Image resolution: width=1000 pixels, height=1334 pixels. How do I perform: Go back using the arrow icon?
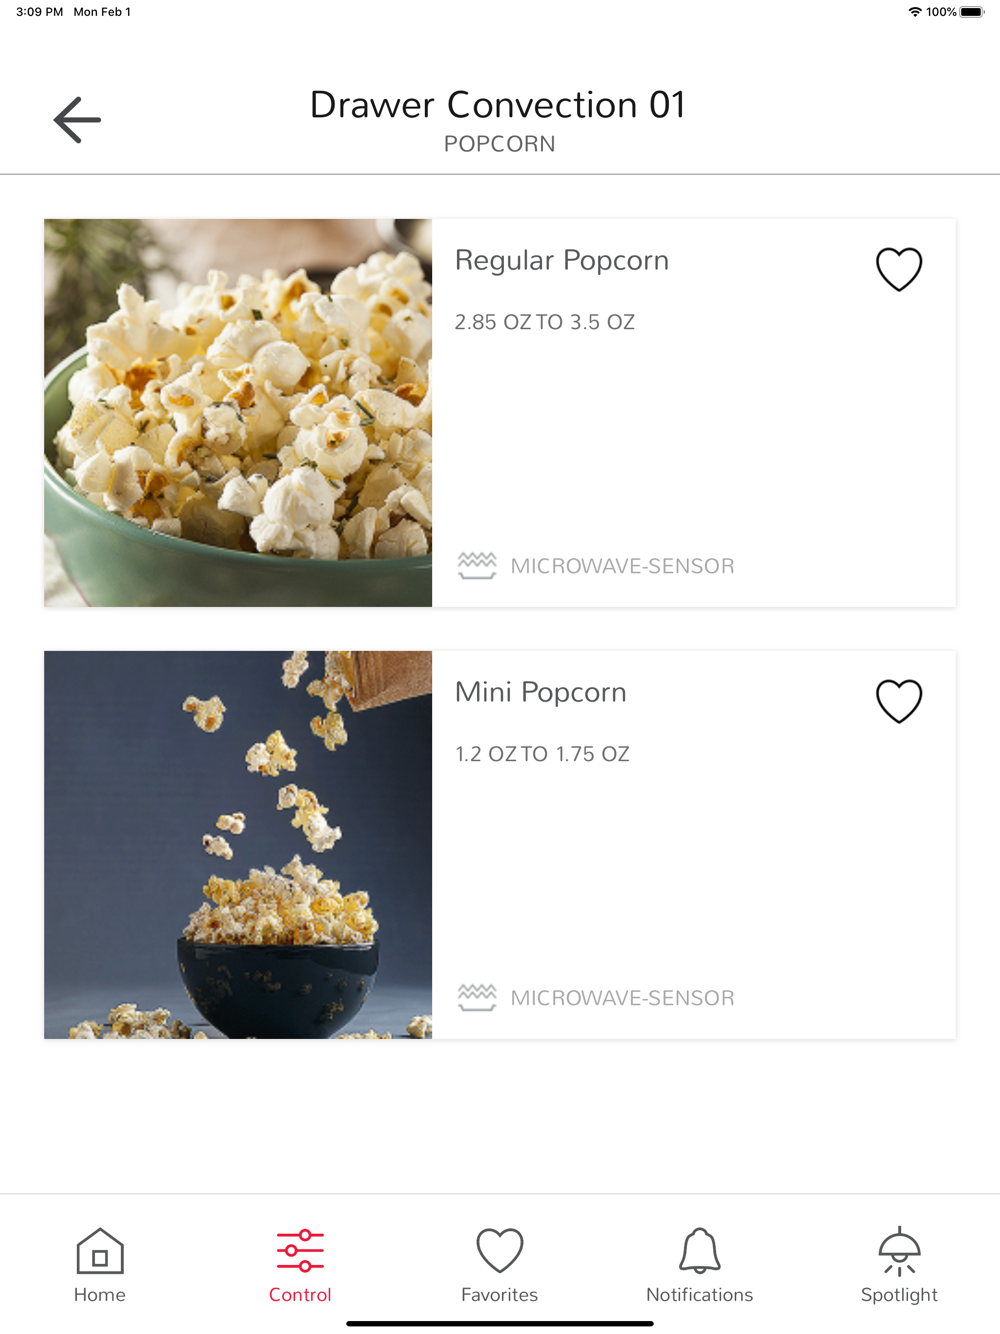point(77,120)
